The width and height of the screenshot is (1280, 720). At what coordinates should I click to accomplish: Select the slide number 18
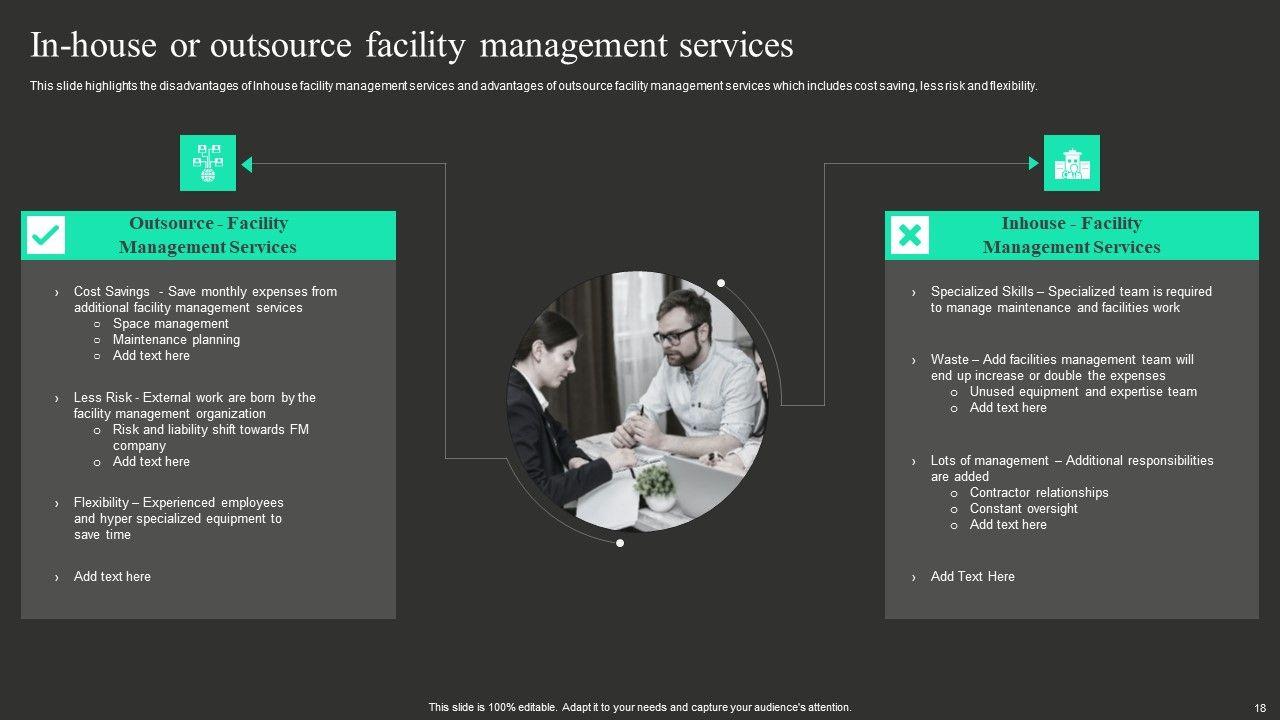pyautogui.click(x=1259, y=708)
